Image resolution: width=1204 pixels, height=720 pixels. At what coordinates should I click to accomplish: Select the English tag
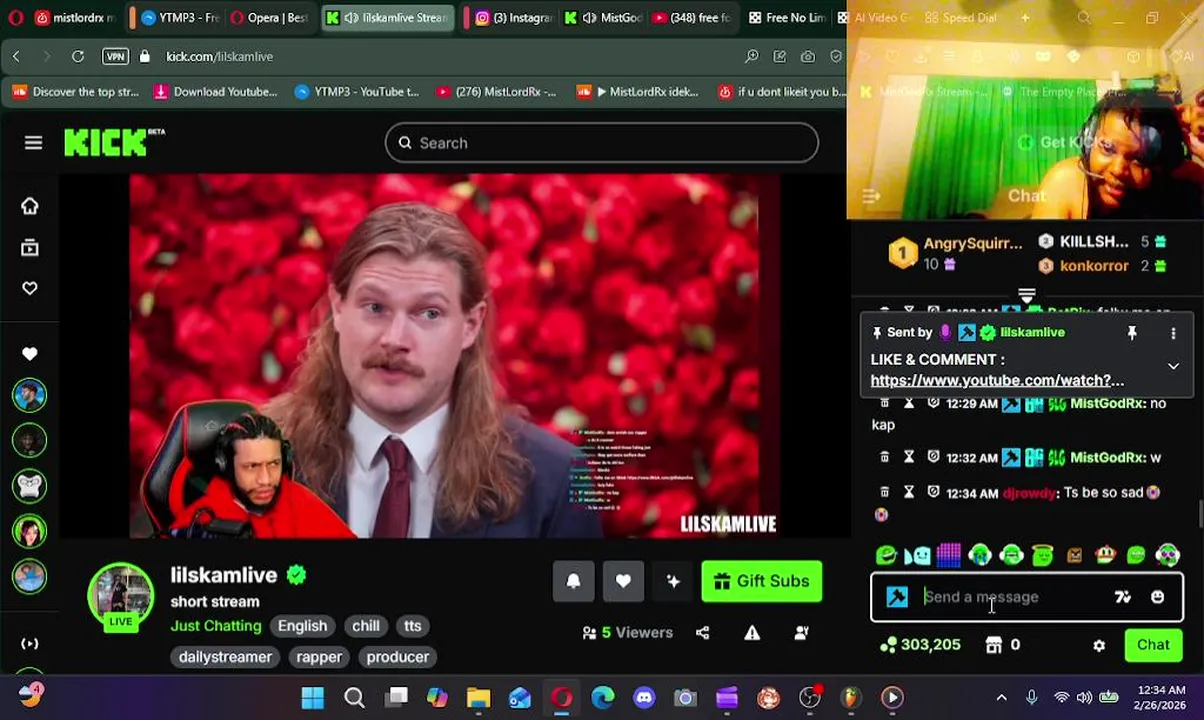(302, 626)
